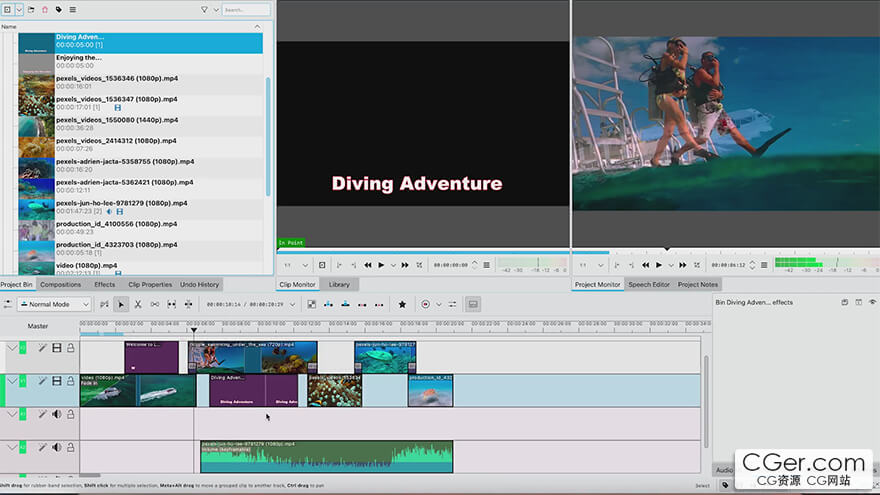Select pexels_videos_1550080 (1440p).mp4 in bin
Viewport: 880px width, 495px height.
click(x=140, y=124)
